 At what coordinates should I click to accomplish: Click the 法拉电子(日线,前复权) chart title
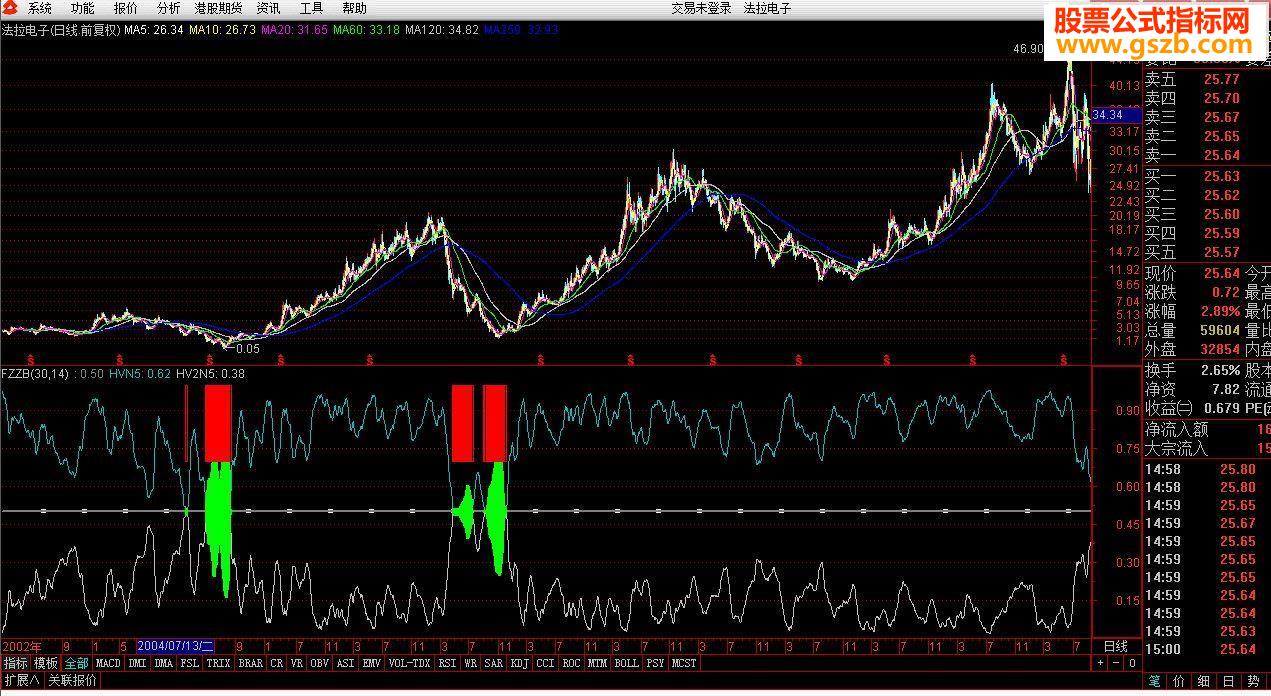click(60, 30)
